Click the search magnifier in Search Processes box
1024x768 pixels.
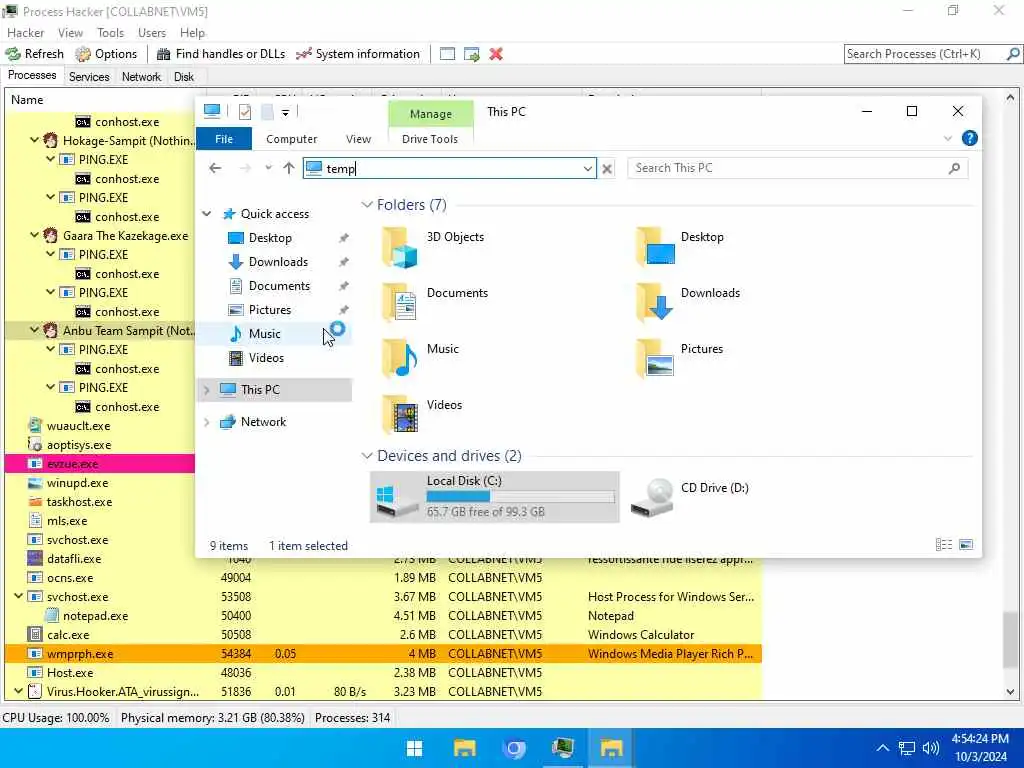(x=1013, y=54)
